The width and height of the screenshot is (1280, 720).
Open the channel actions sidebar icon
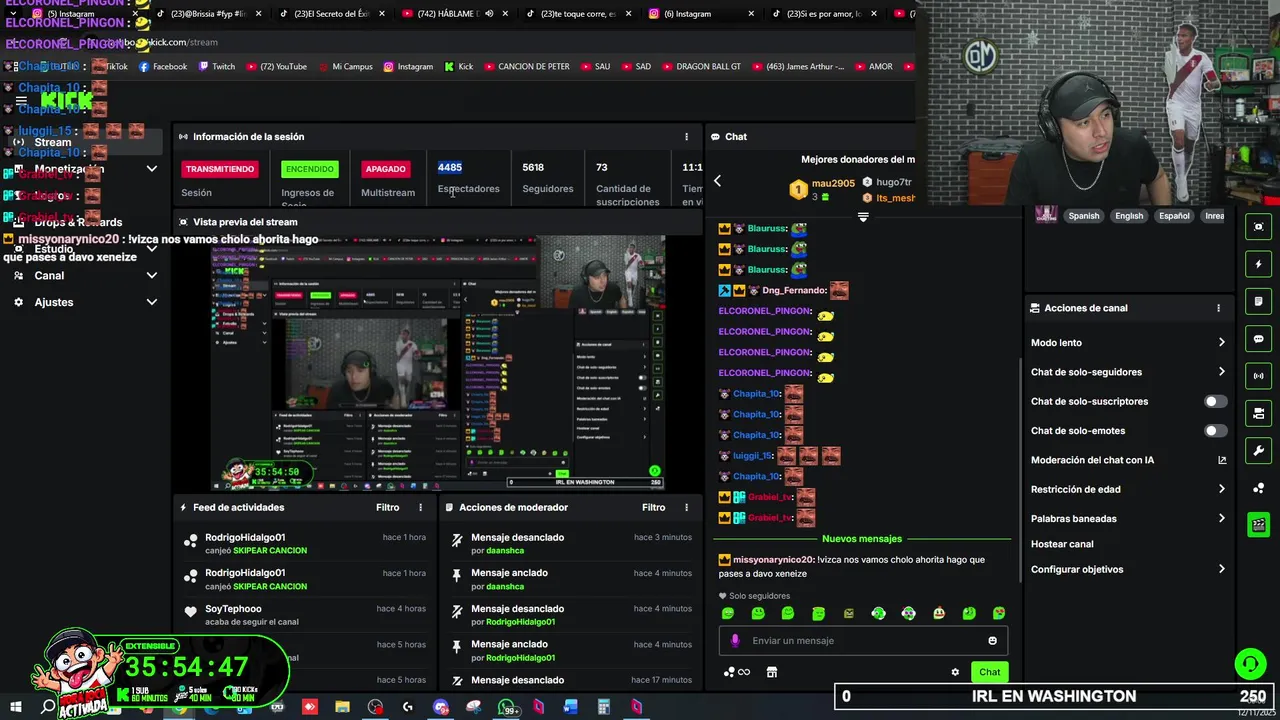[1258, 413]
